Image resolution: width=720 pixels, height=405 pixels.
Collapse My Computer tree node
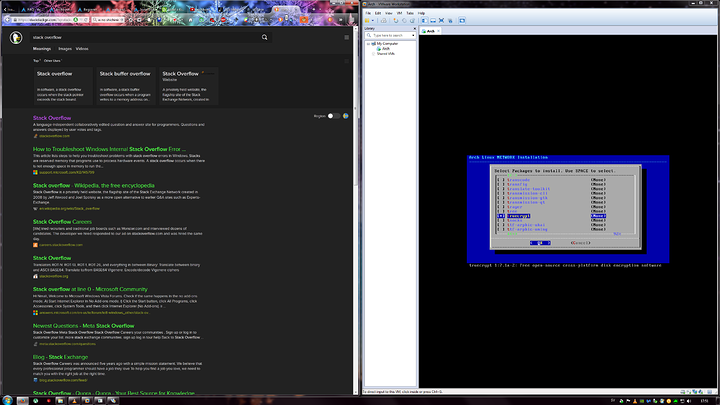tap(368, 44)
